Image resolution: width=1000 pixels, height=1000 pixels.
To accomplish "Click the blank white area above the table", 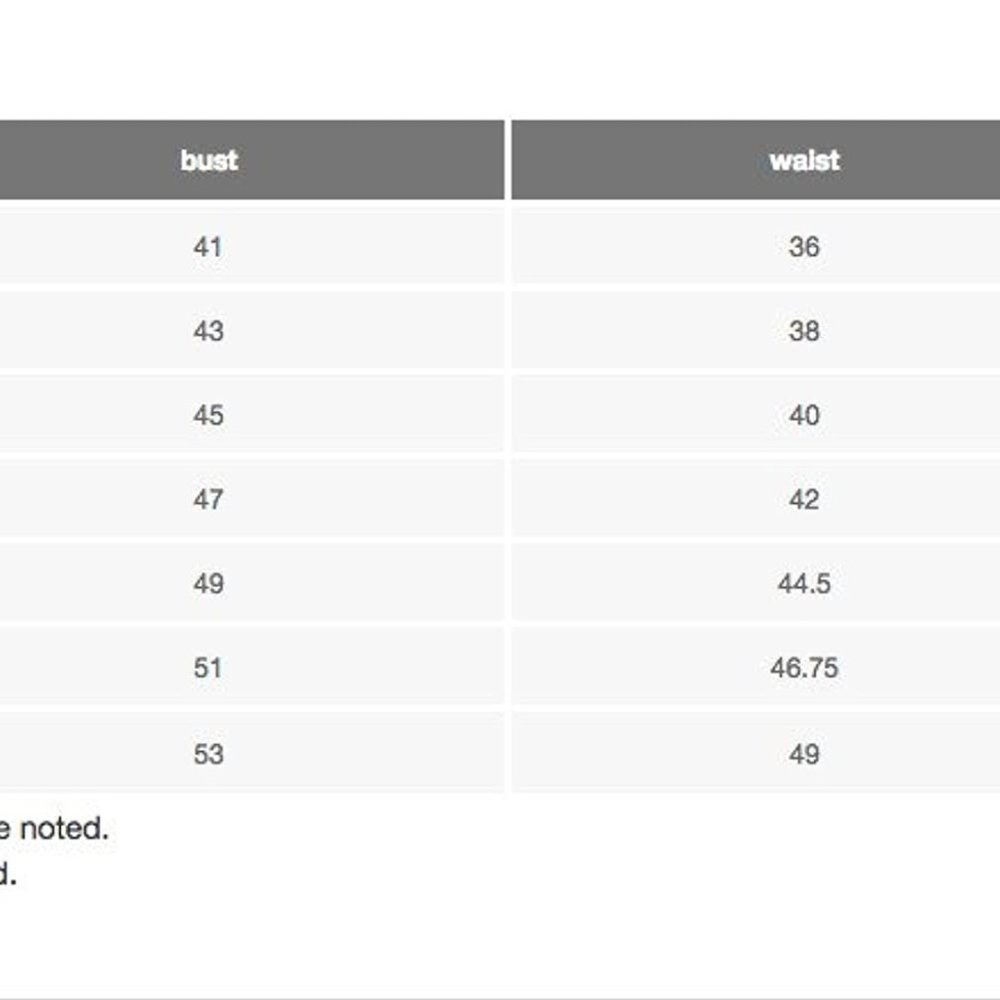I will (500, 60).
